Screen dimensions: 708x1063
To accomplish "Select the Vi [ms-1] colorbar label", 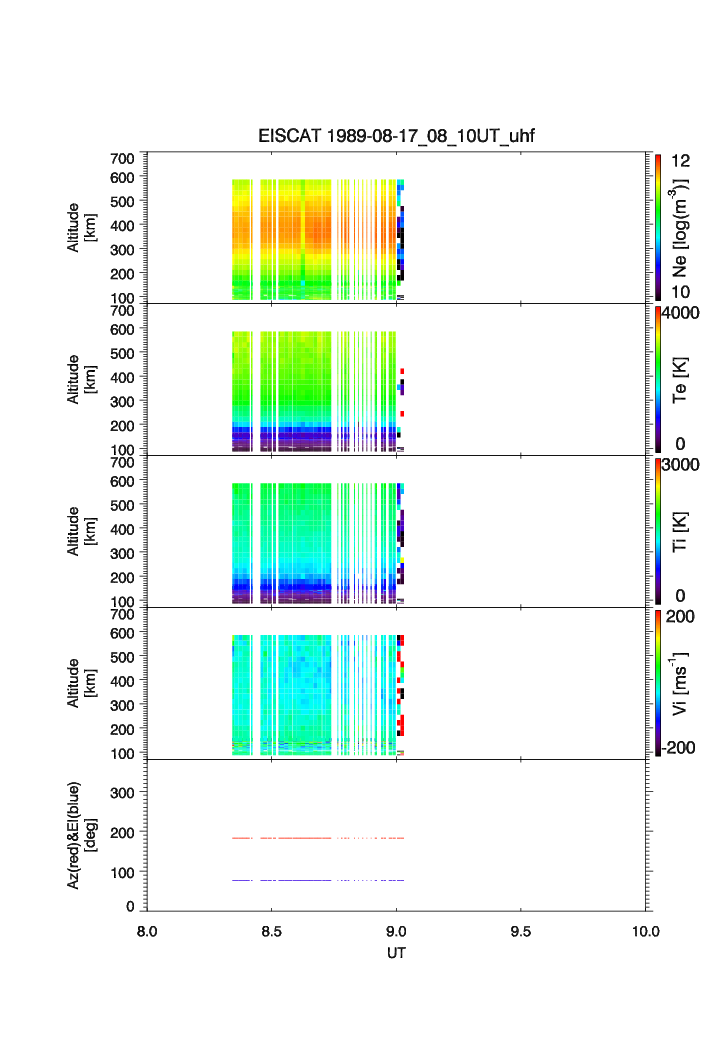I will tap(679, 682).
